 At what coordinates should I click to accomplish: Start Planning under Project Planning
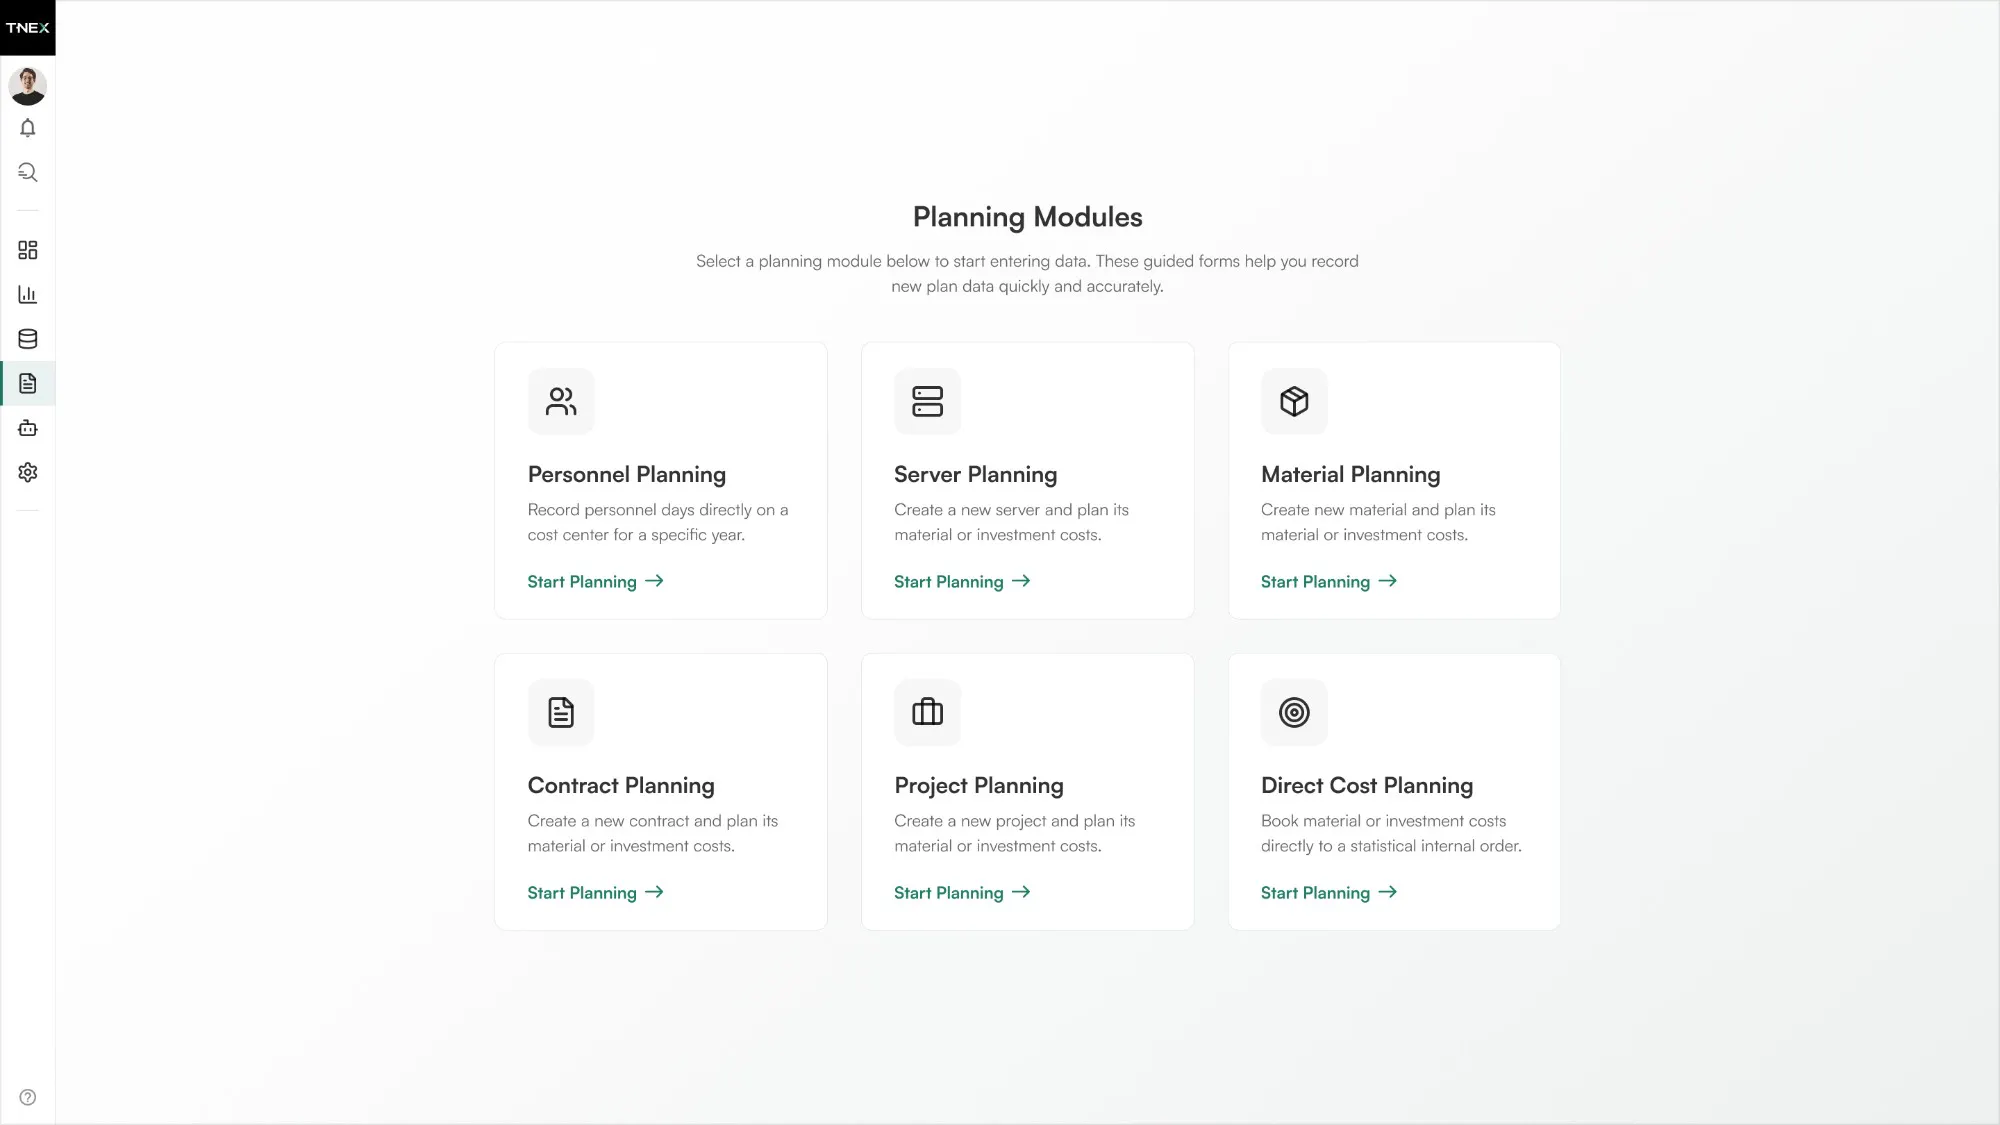(962, 893)
